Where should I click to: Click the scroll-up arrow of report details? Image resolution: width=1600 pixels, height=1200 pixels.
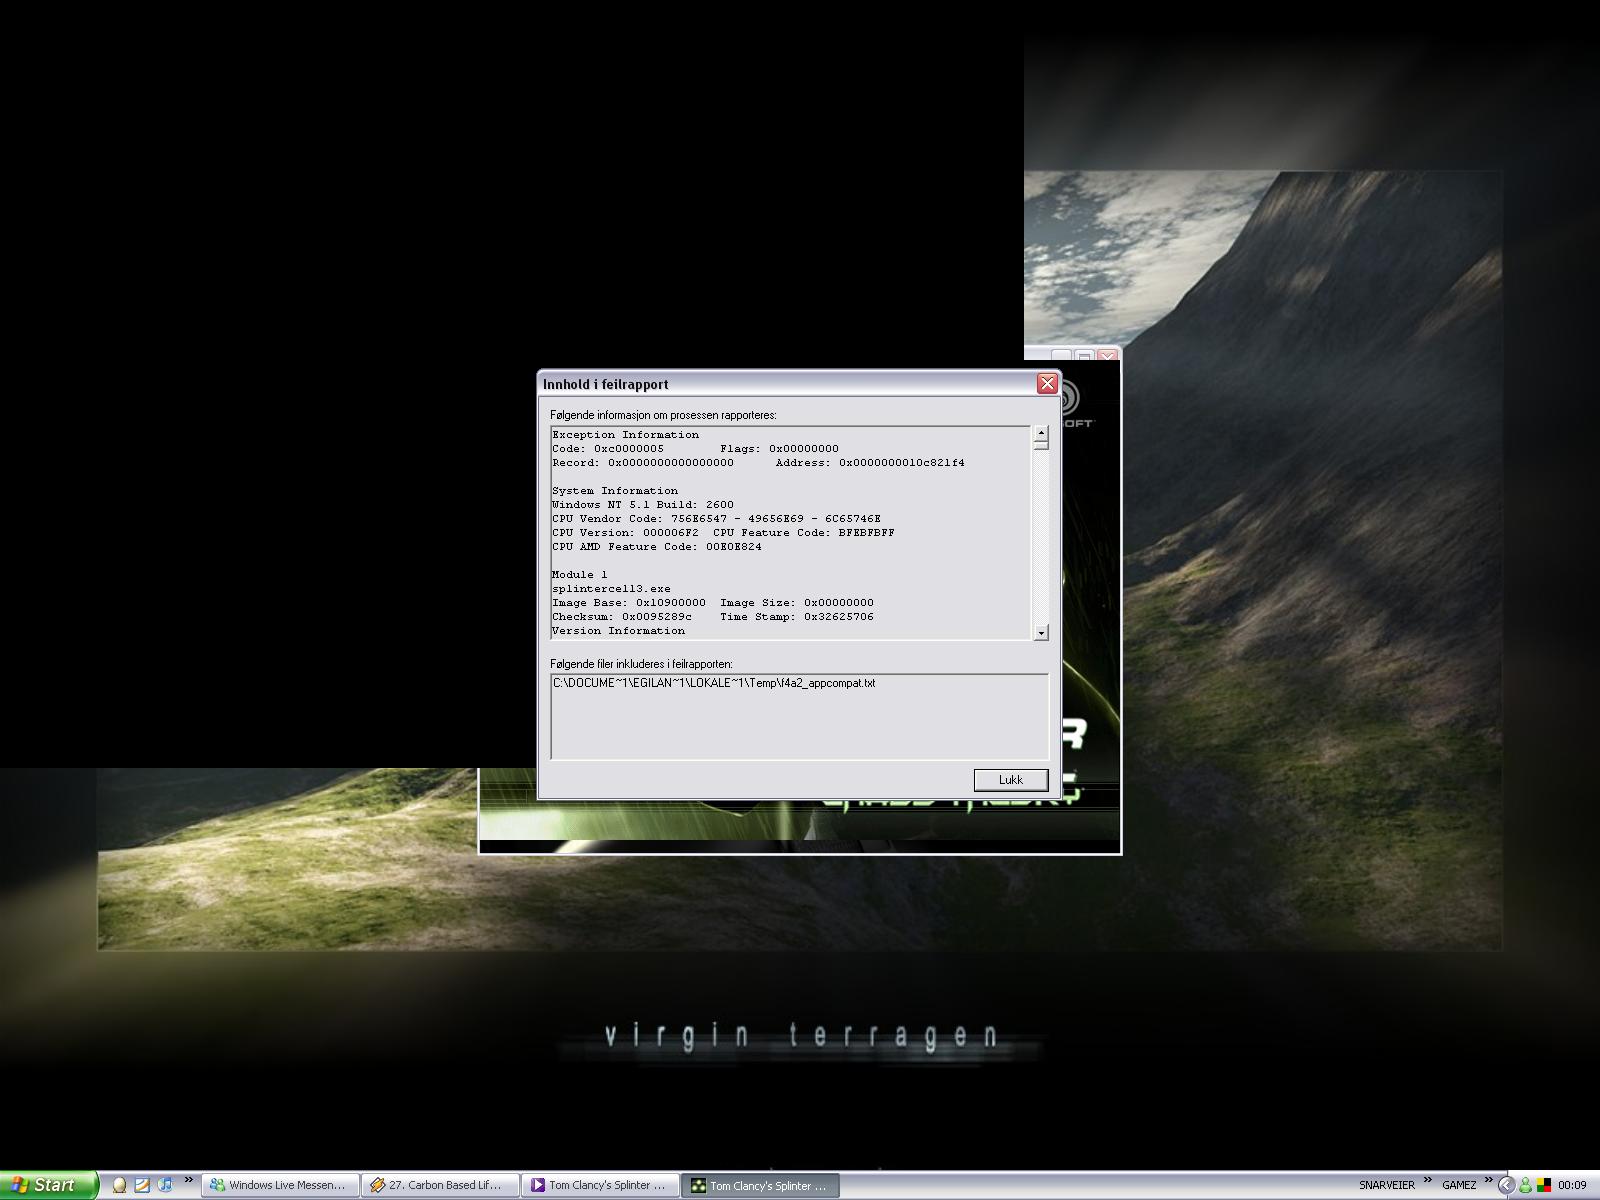coord(1041,434)
